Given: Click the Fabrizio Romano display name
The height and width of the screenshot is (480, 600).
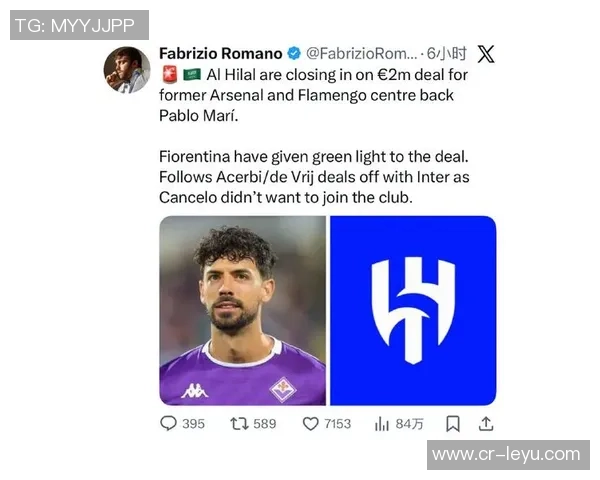Looking at the screenshot, I should [x=221, y=54].
